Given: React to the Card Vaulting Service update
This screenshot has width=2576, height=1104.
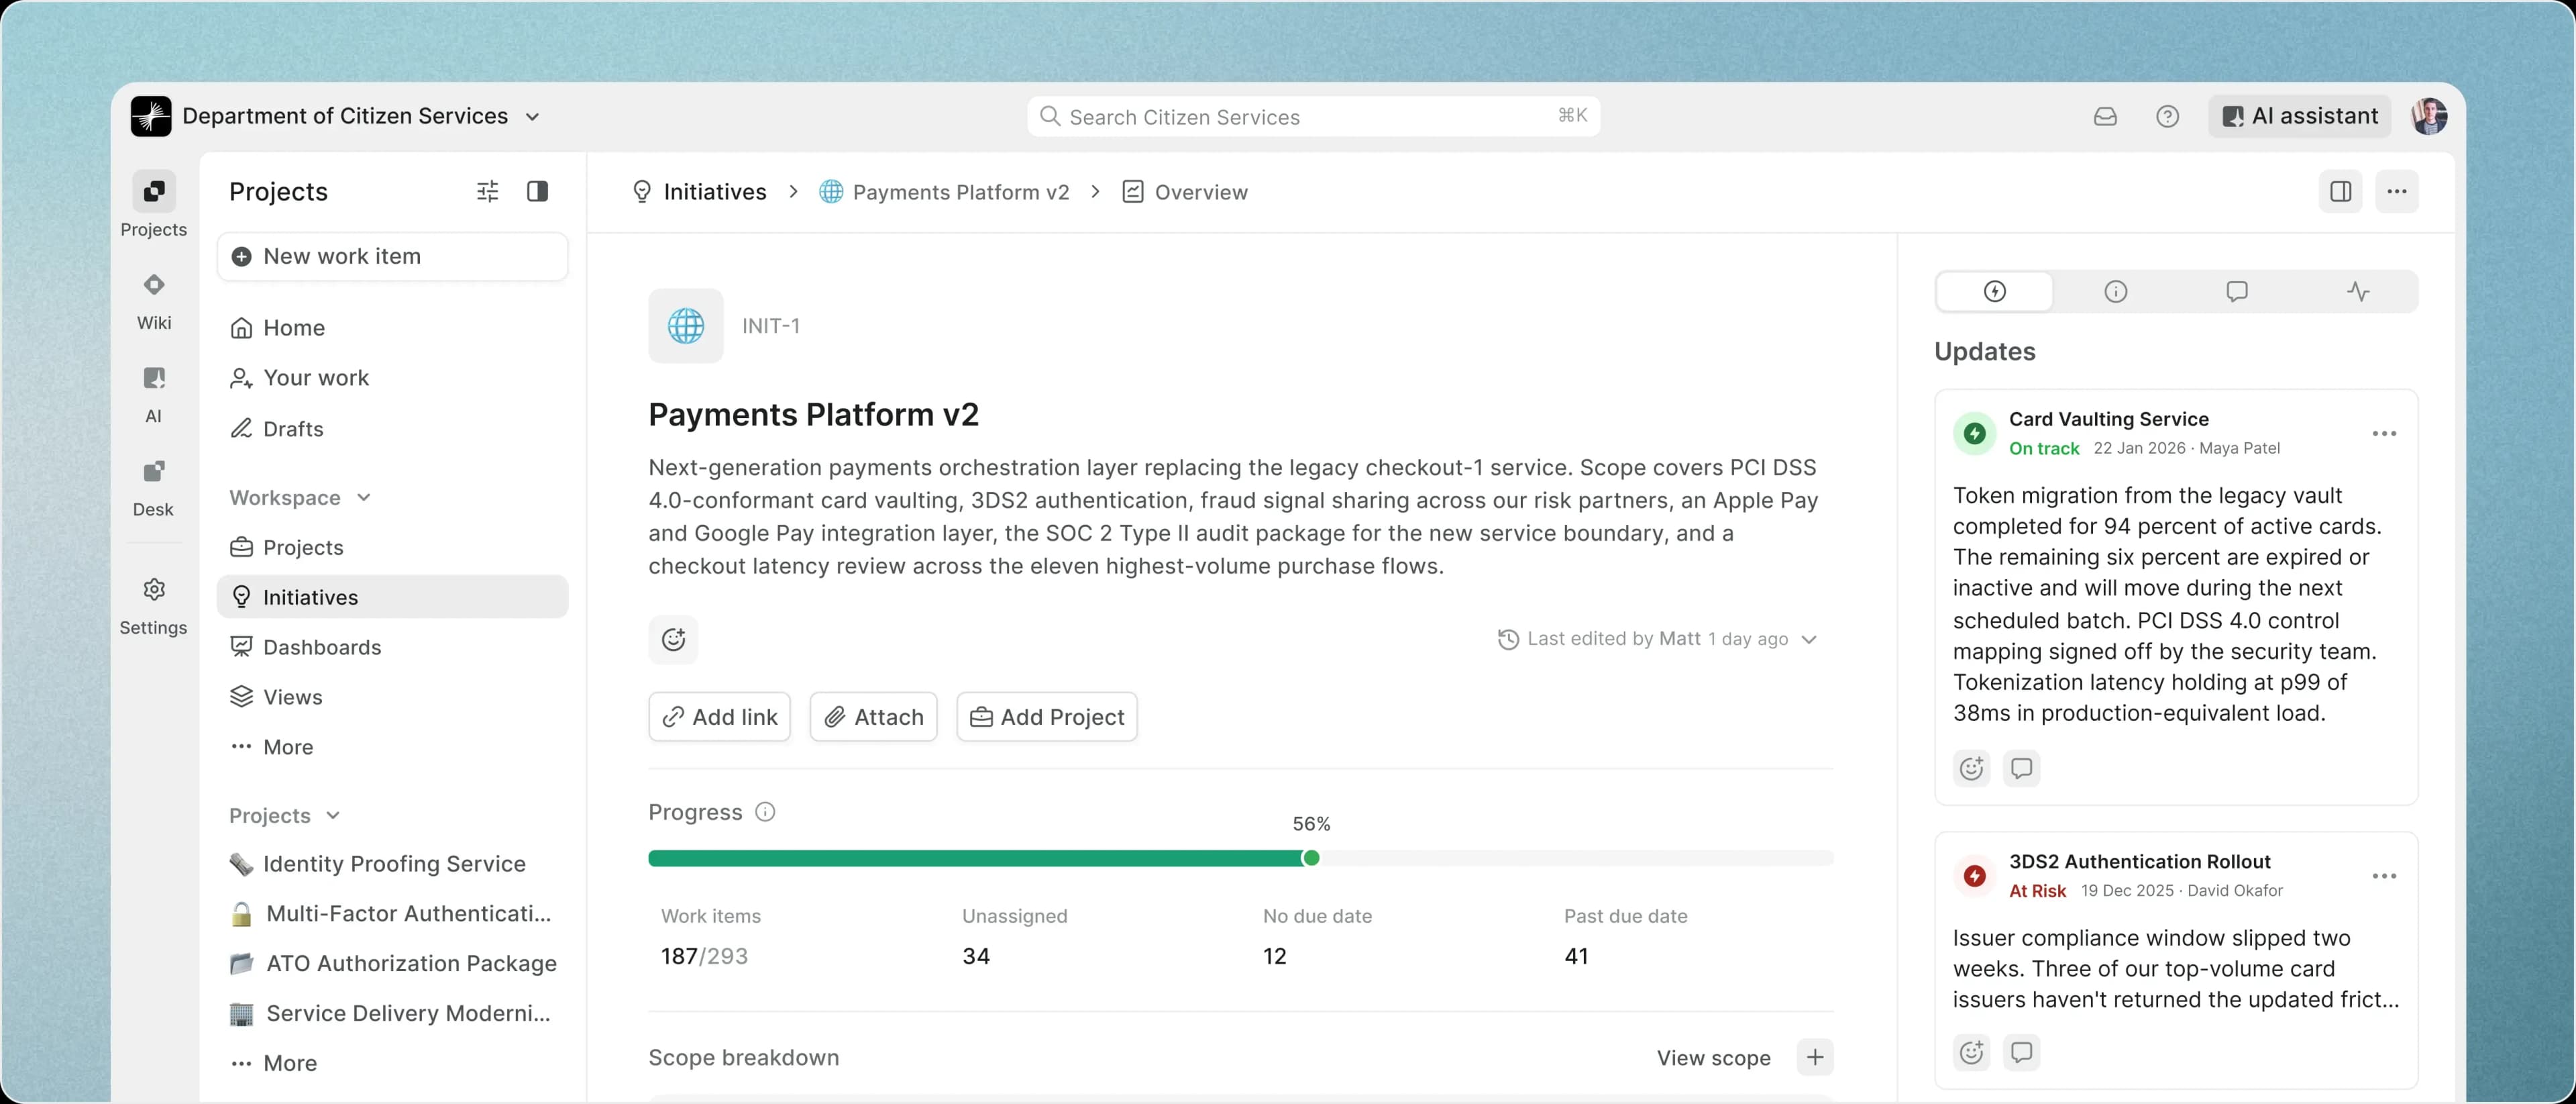Looking at the screenshot, I should [x=1971, y=768].
